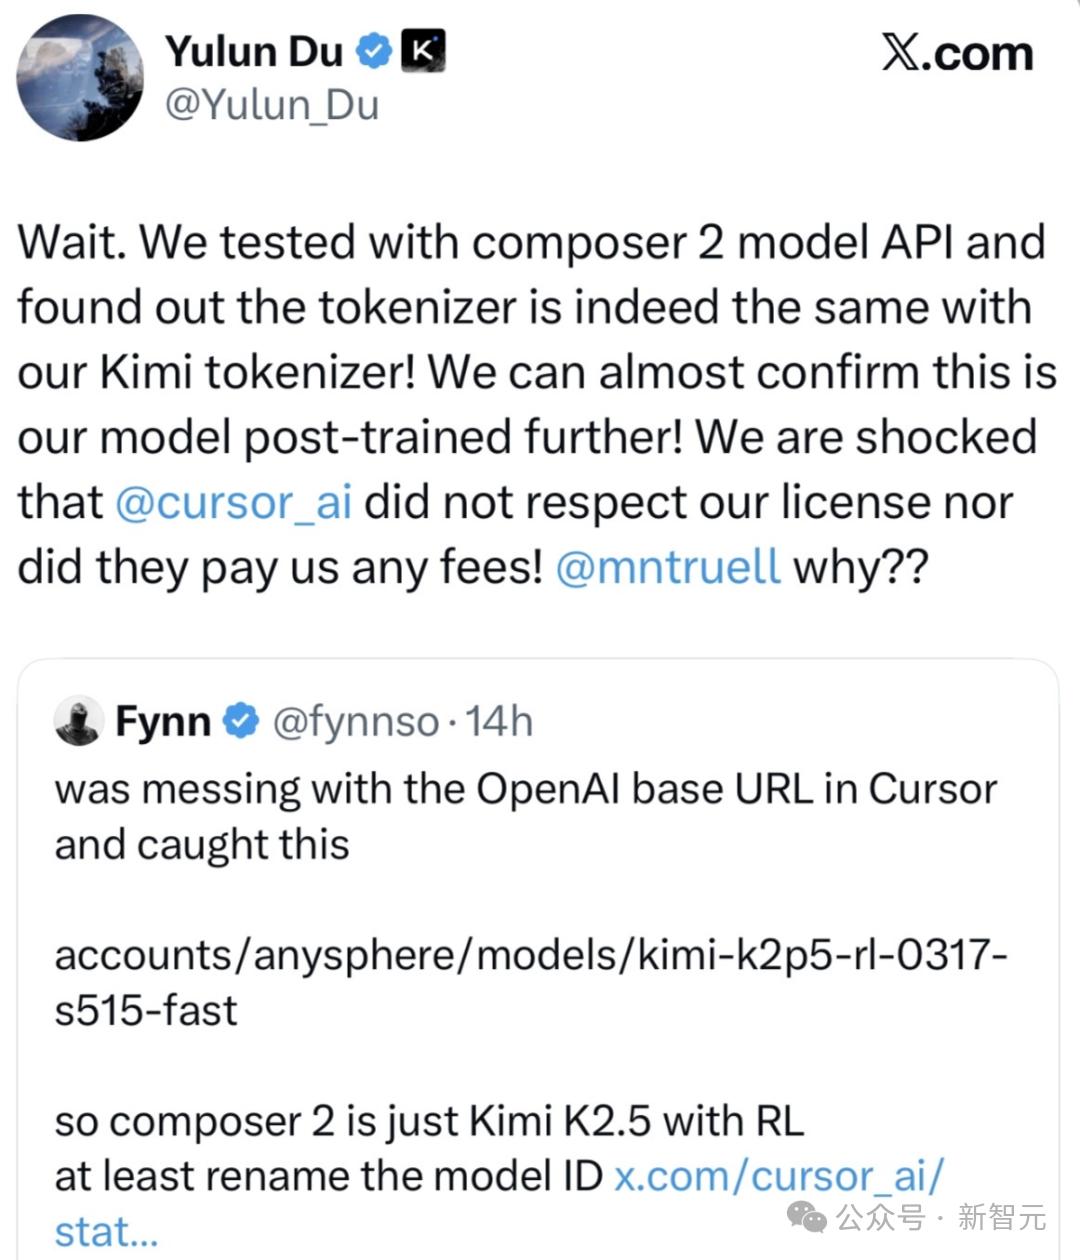The width and height of the screenshot is (1080, 1260).
Task: Click Fynn's blue verified badge
Action: click(x=240, y=721)
